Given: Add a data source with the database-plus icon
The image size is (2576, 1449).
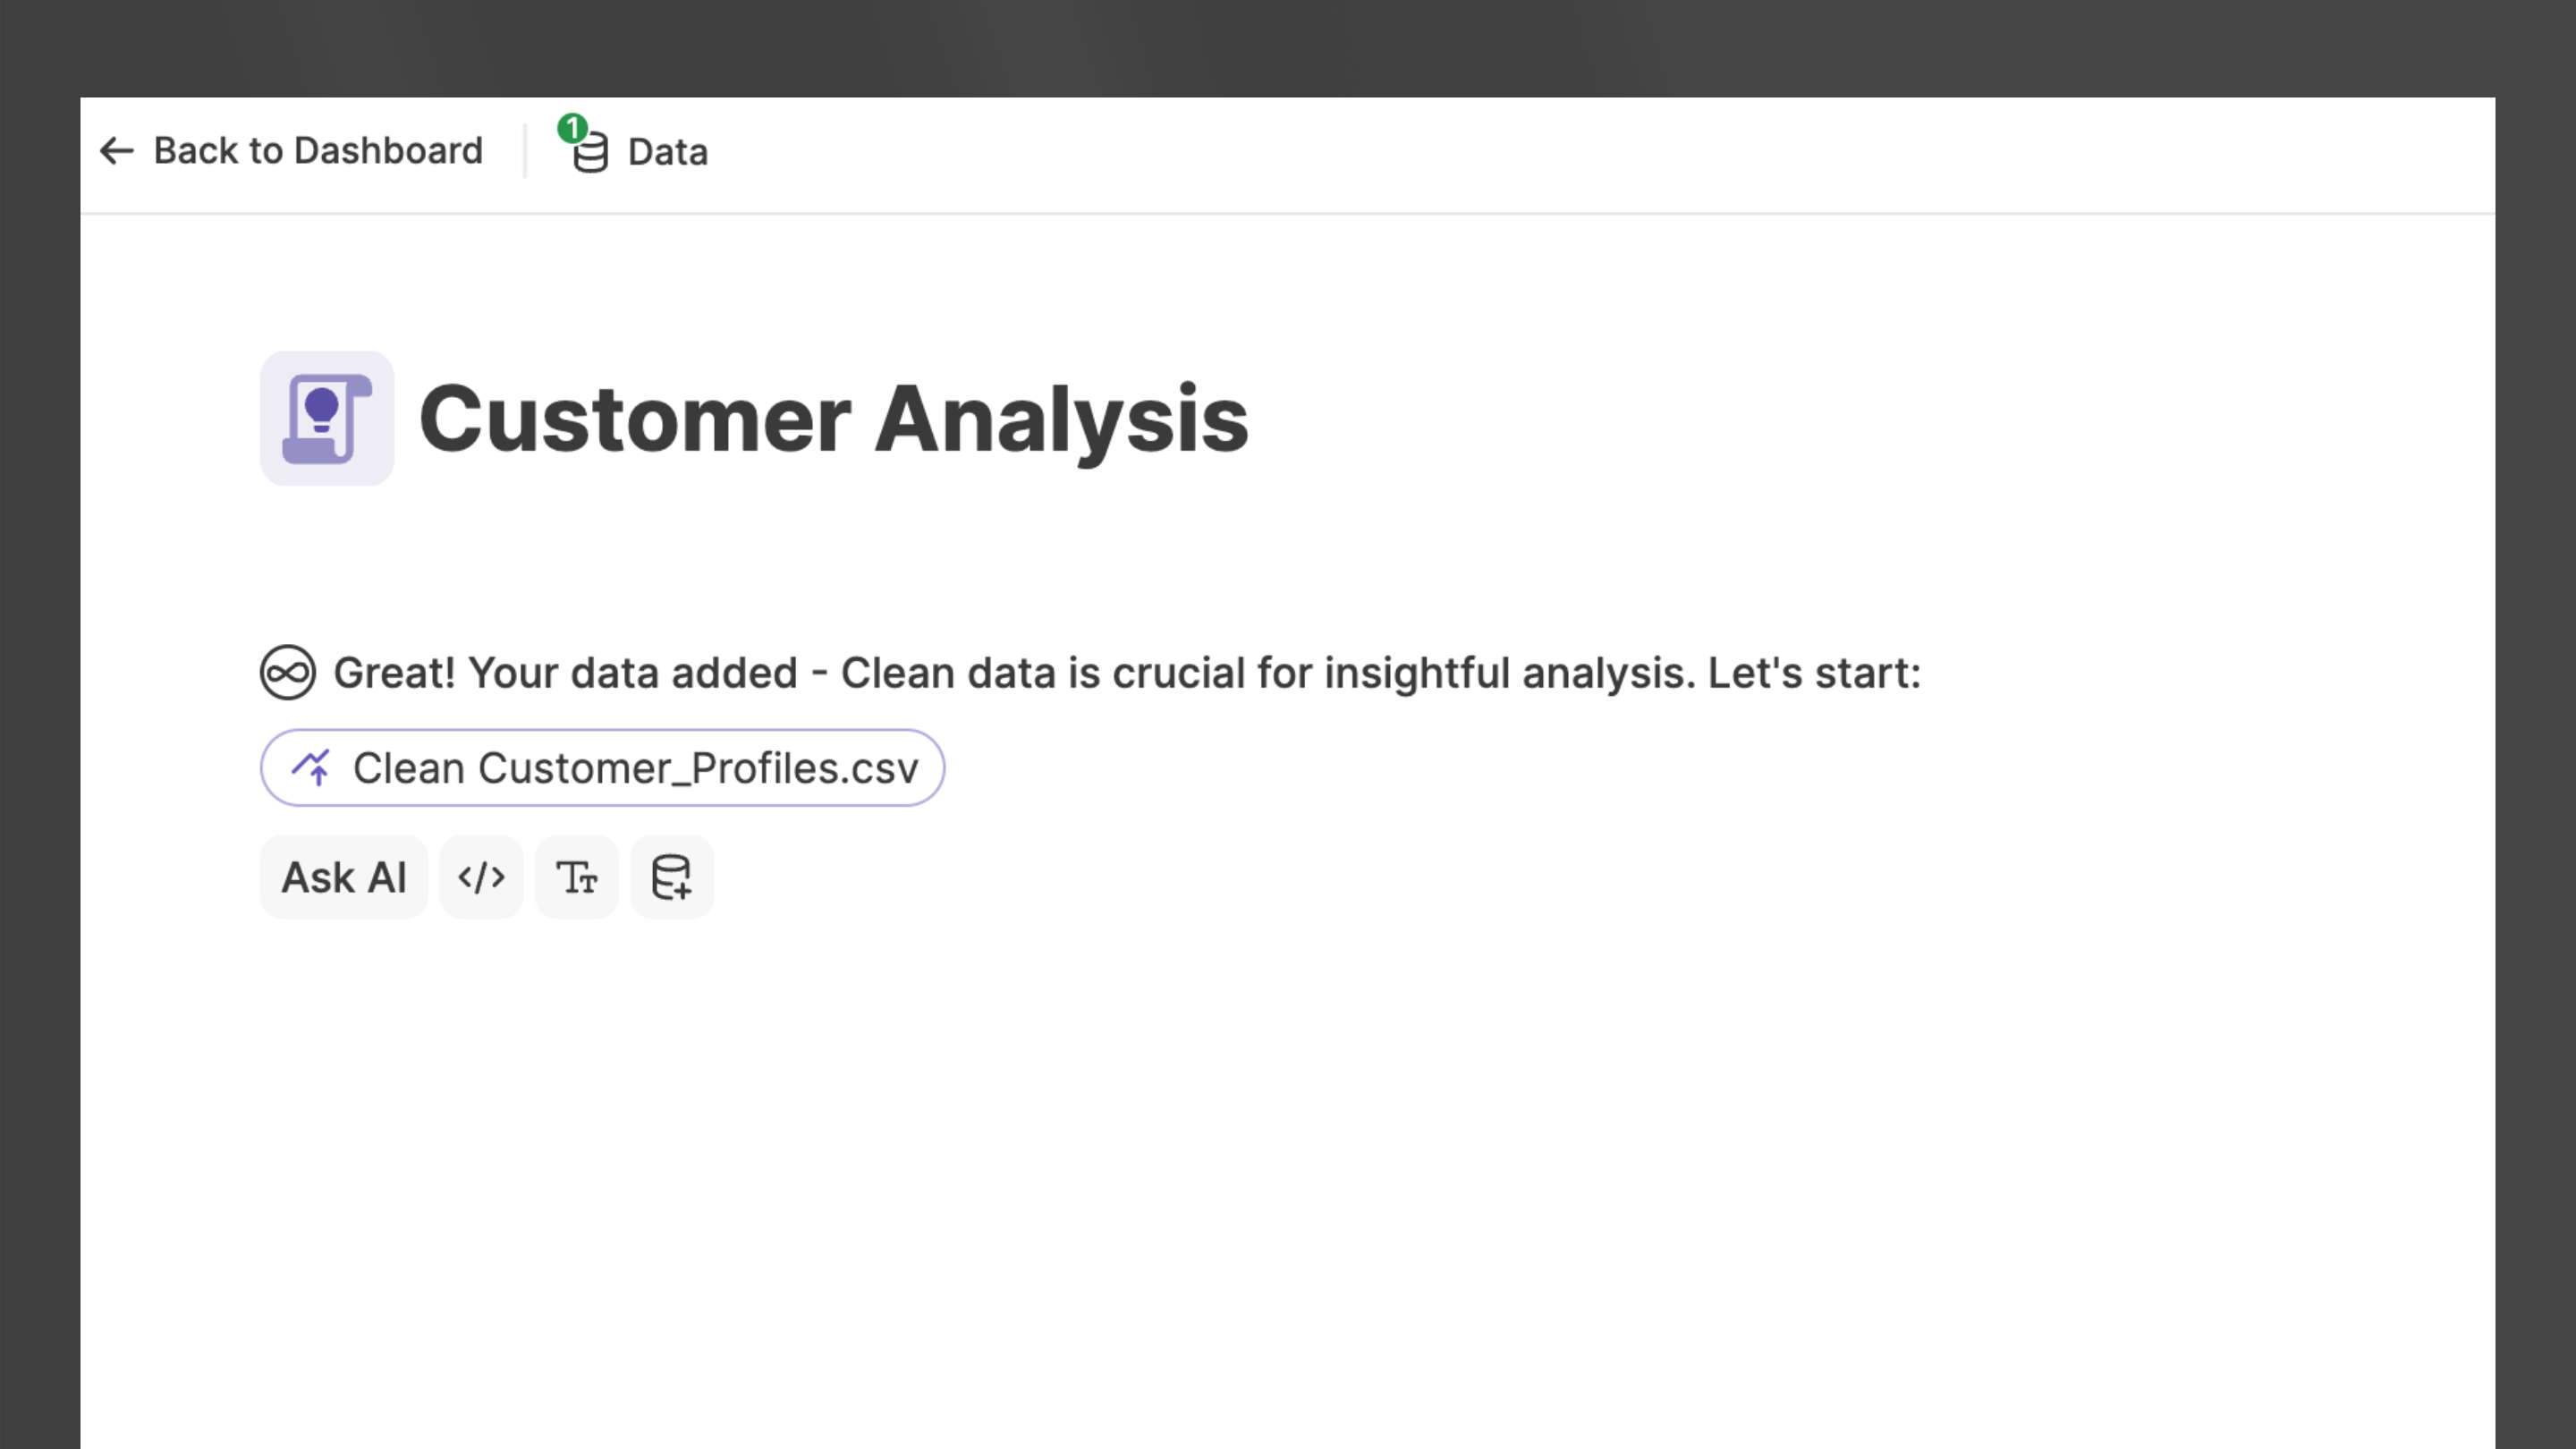Looking at the screenshot, I should (672, 877).
